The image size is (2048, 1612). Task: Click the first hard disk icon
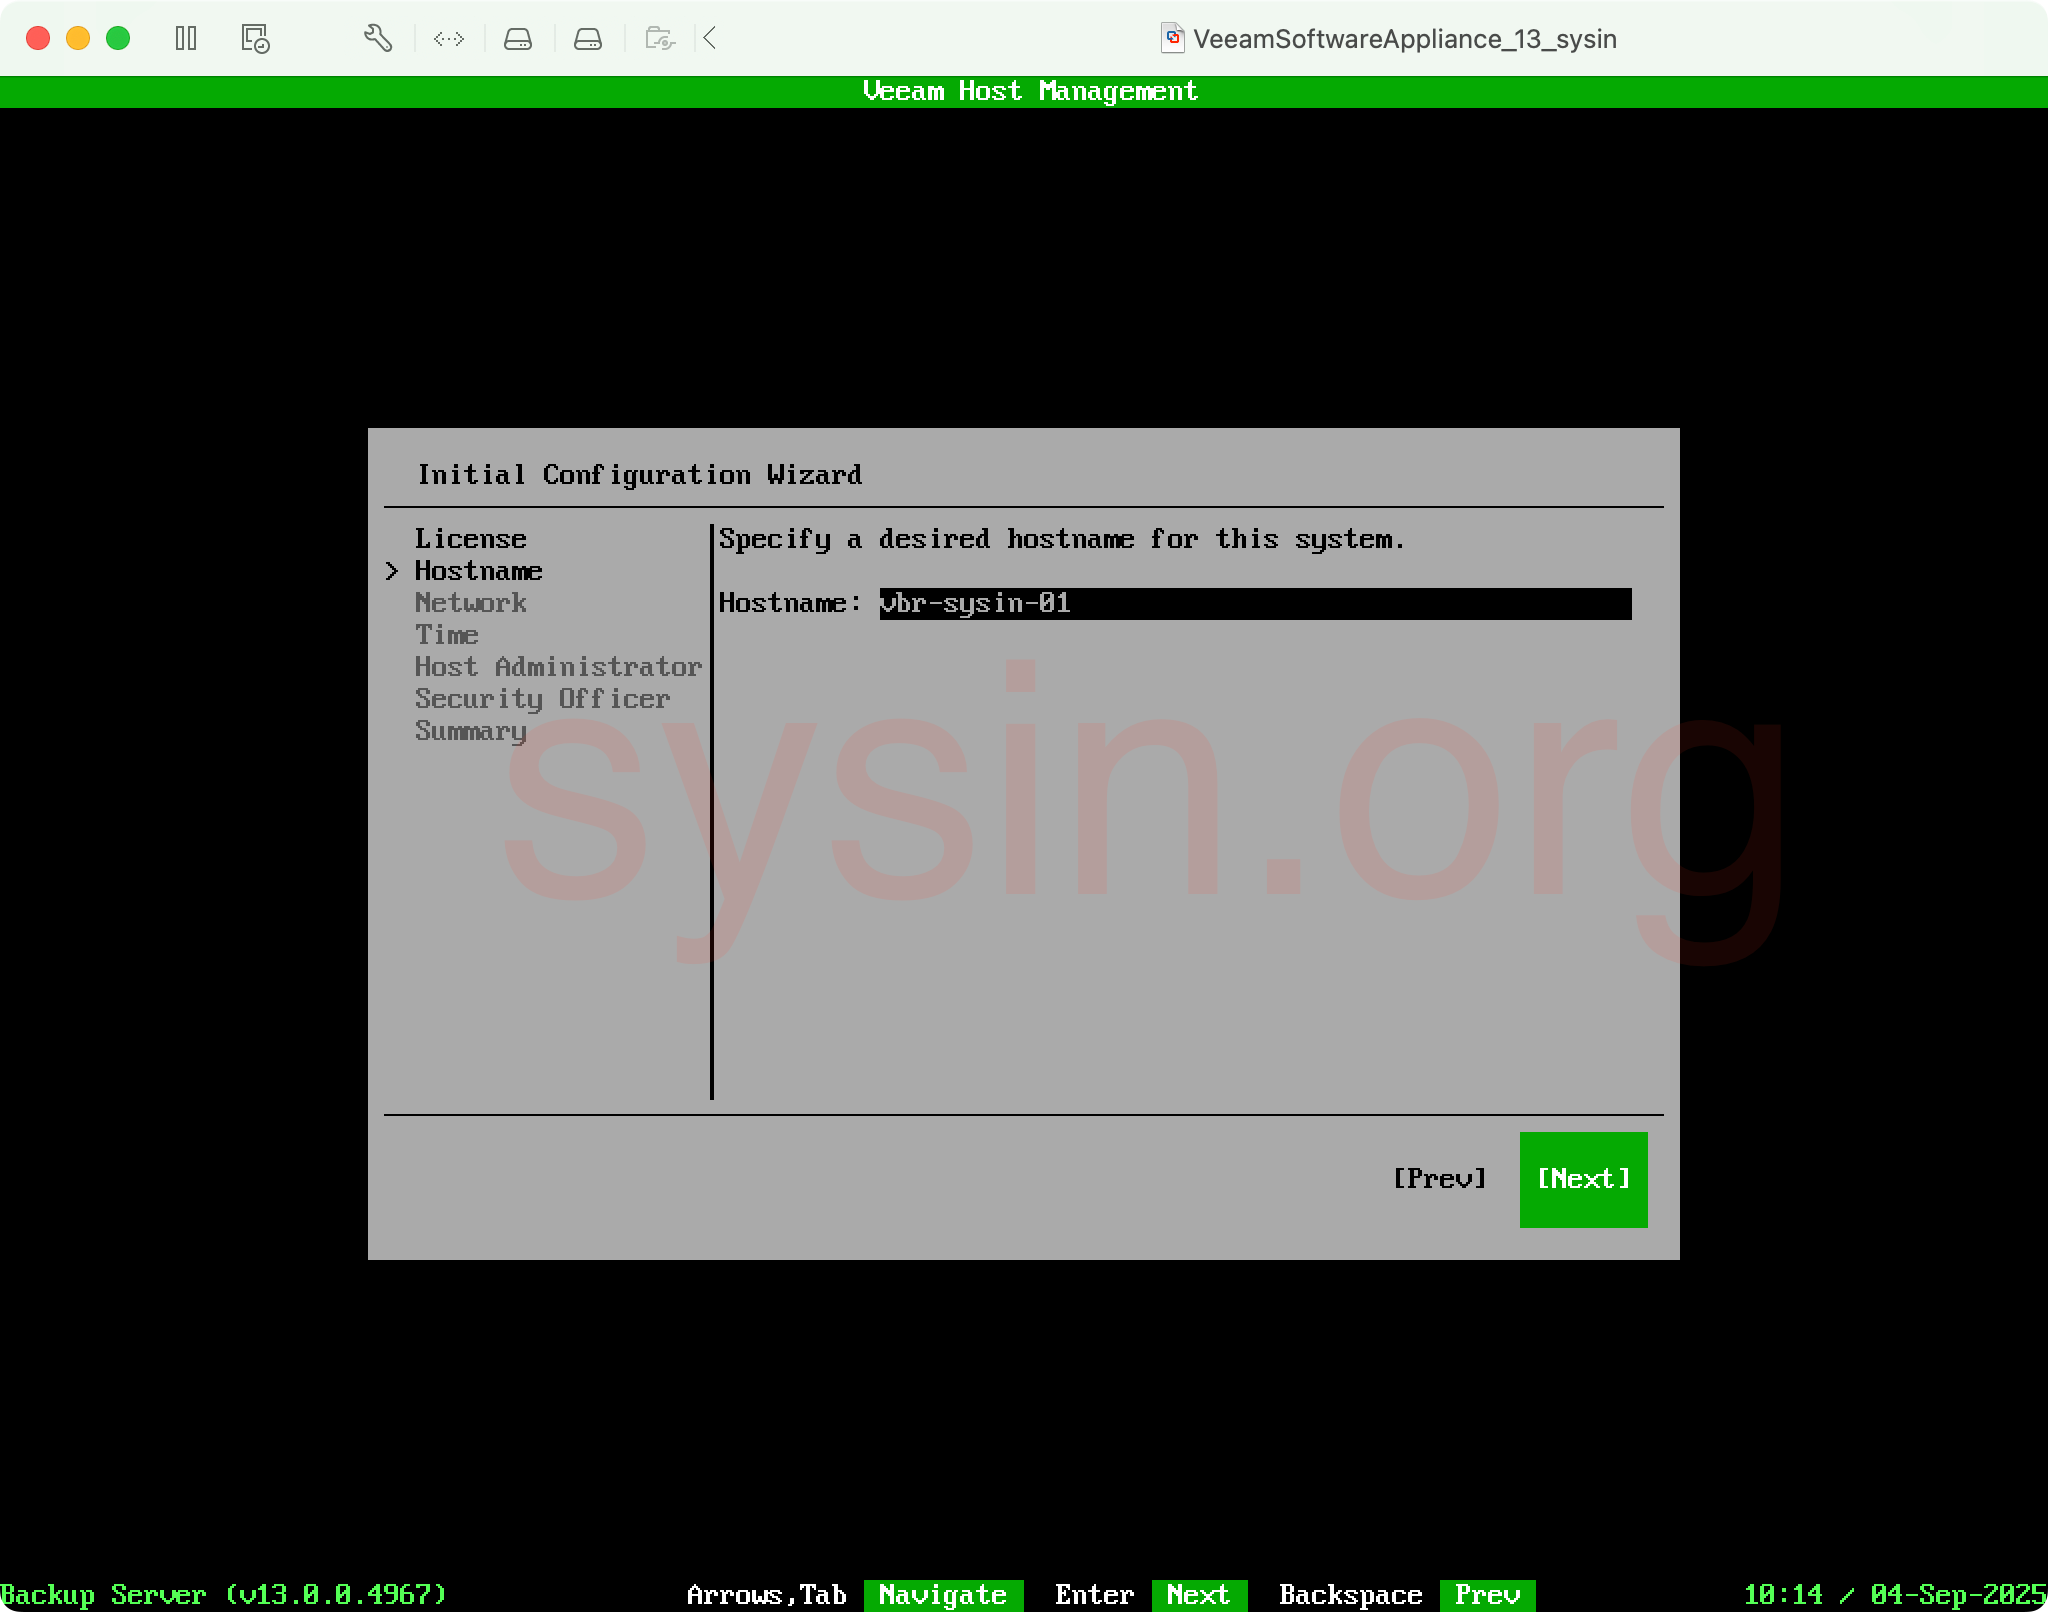point(518,39)
